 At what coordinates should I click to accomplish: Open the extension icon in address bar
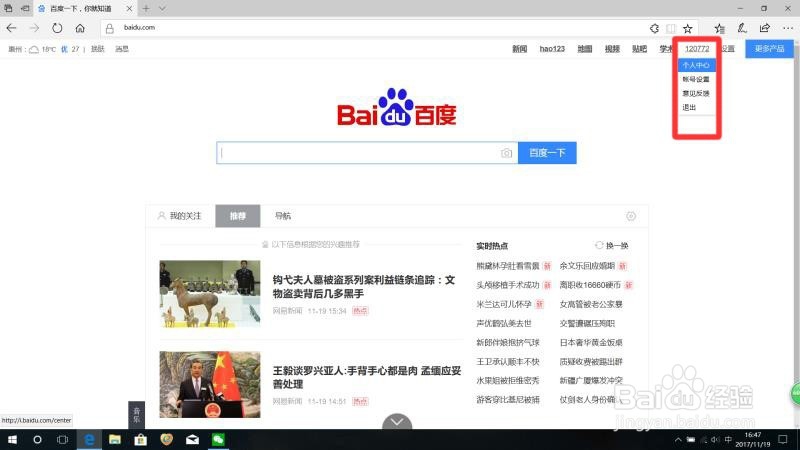pos(654,29)
